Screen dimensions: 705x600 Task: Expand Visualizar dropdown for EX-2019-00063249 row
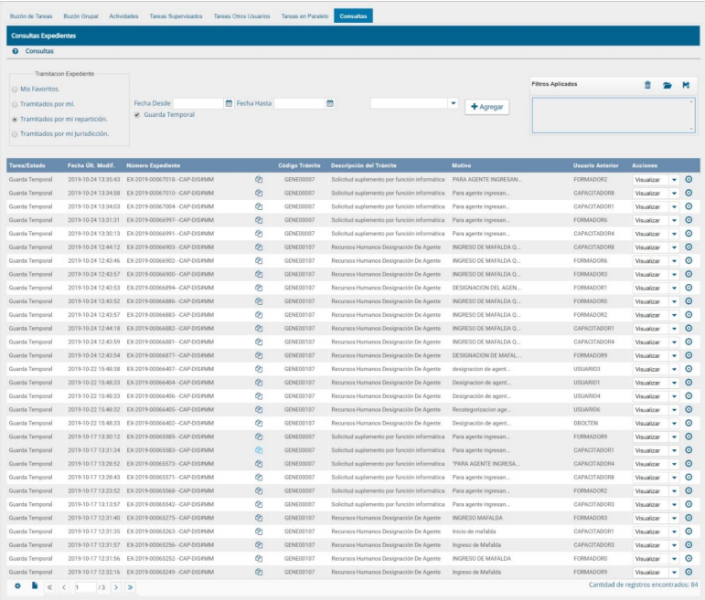click(x=674, y=571)
